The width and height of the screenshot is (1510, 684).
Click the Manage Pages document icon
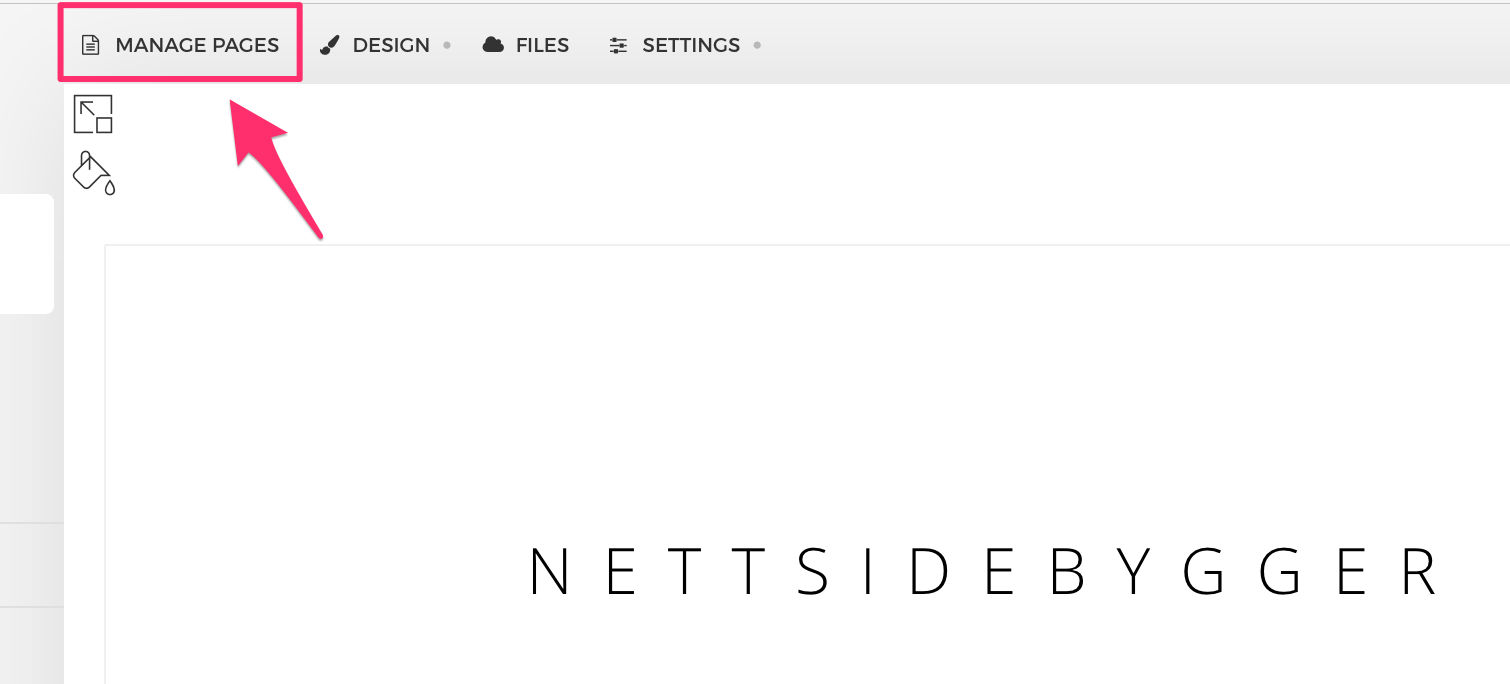click(x=91, y=45)
